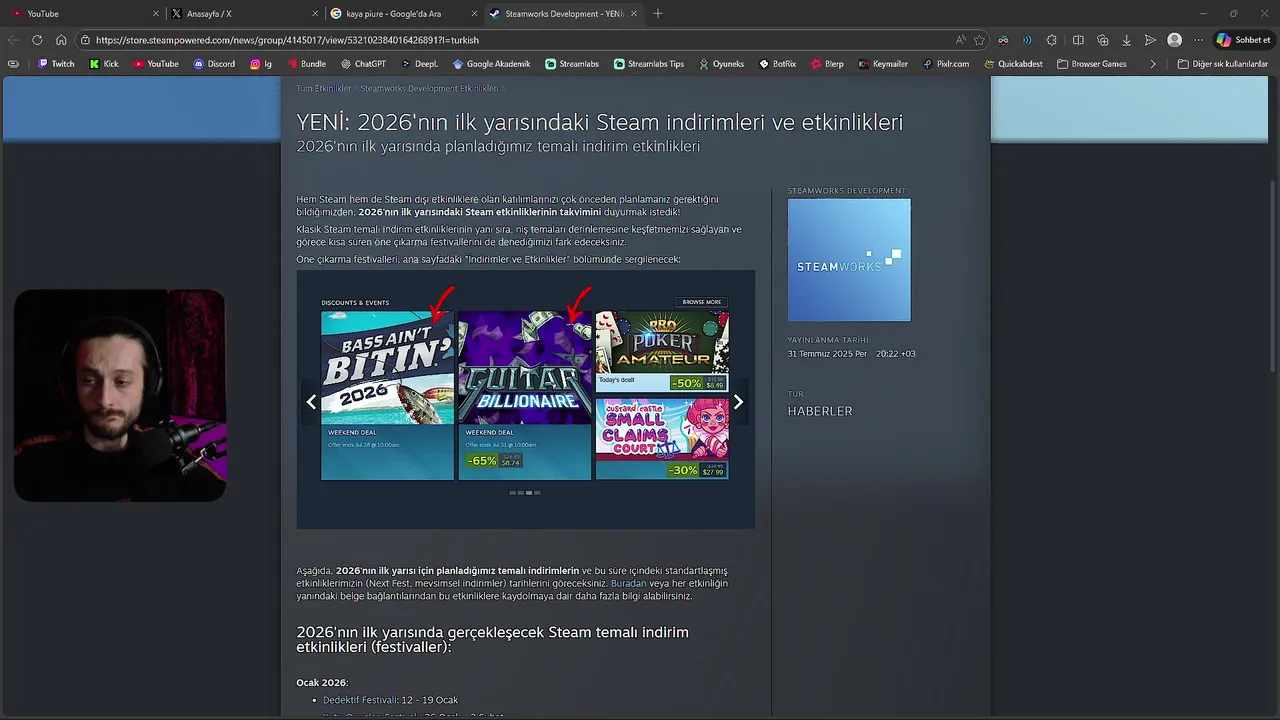Expand the Browser Games bookmark folder

[x=1091, y=64]
